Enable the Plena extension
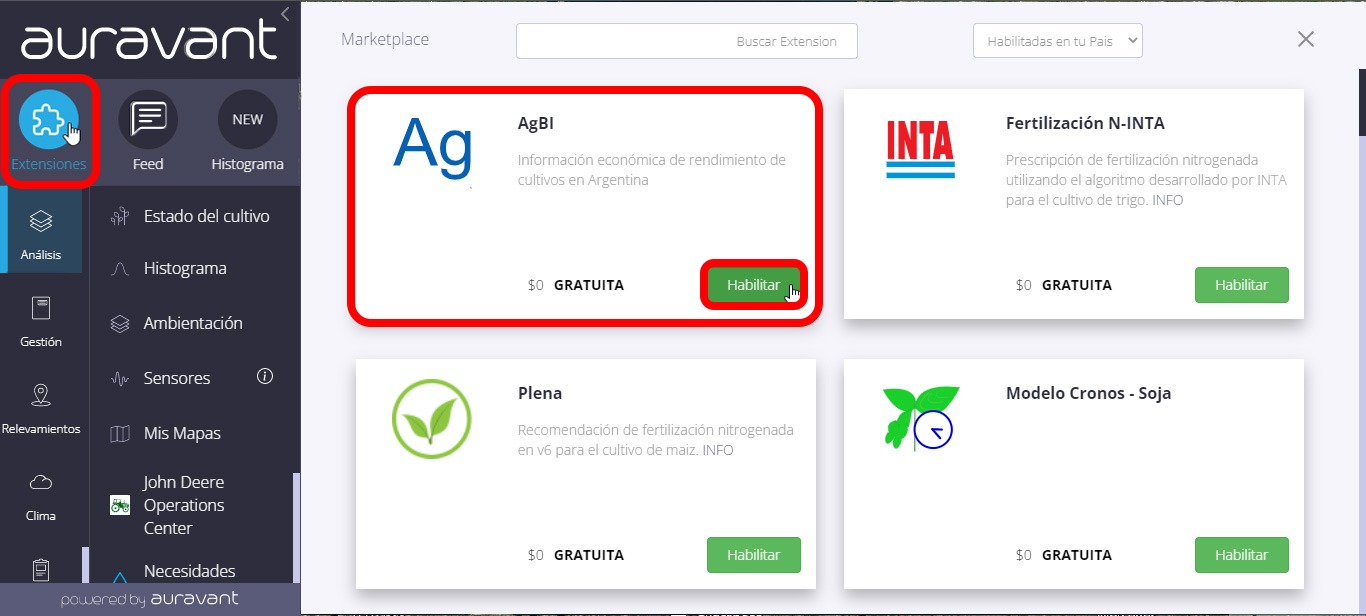1366x616 pixels. coord(754,555)
